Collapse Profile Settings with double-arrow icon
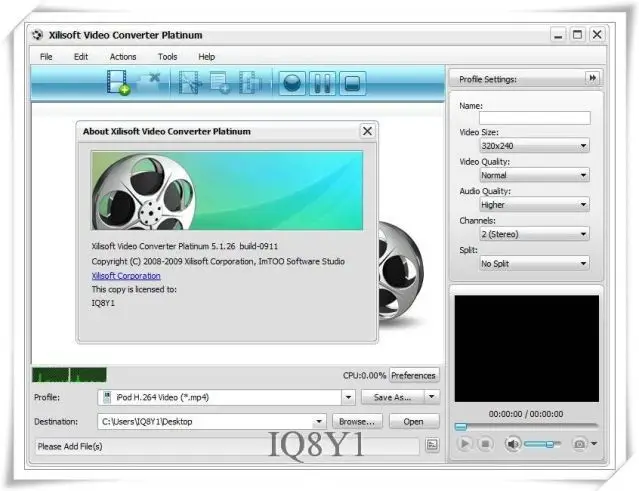 click(593, 77)
